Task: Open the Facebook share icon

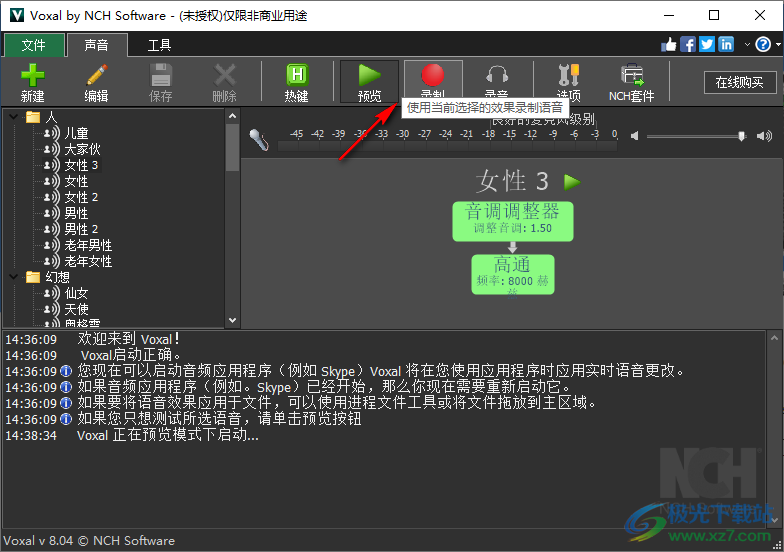Action: click(688, 44)
